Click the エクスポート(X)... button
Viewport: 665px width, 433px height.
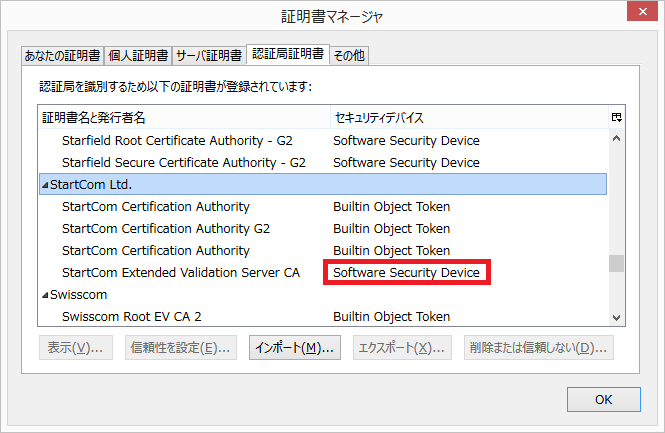point(402,348)
